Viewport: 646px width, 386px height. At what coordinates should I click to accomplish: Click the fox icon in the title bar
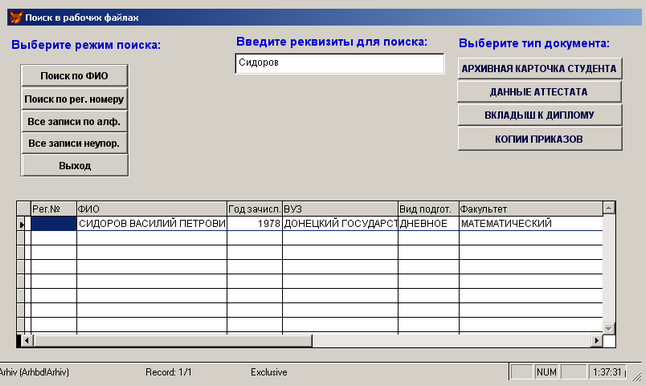pos(16,17)
